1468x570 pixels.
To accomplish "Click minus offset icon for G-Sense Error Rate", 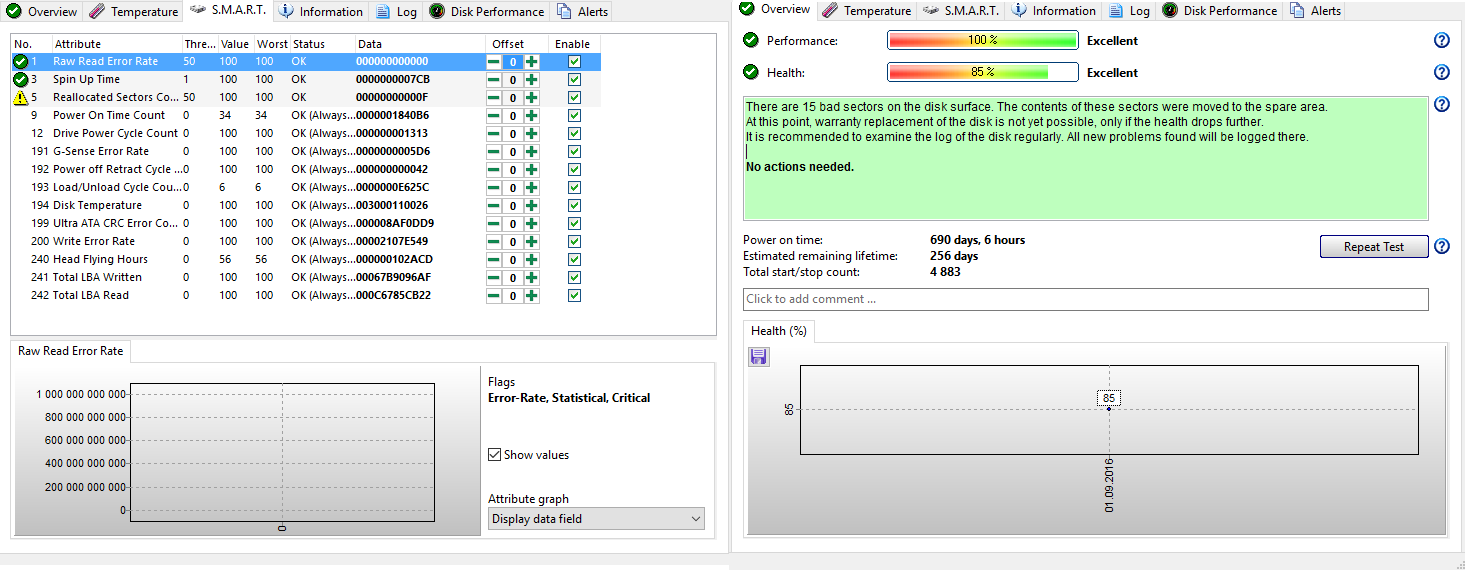I will click(x=494, y=152).
